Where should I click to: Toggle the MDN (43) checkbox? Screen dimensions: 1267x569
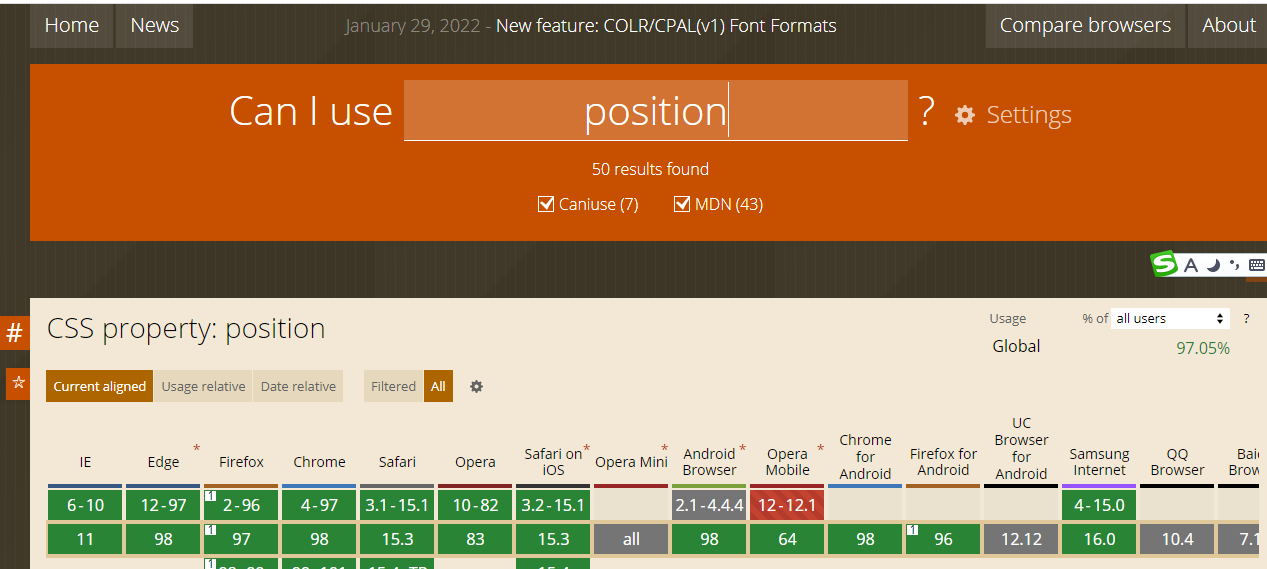pos(682,204)
